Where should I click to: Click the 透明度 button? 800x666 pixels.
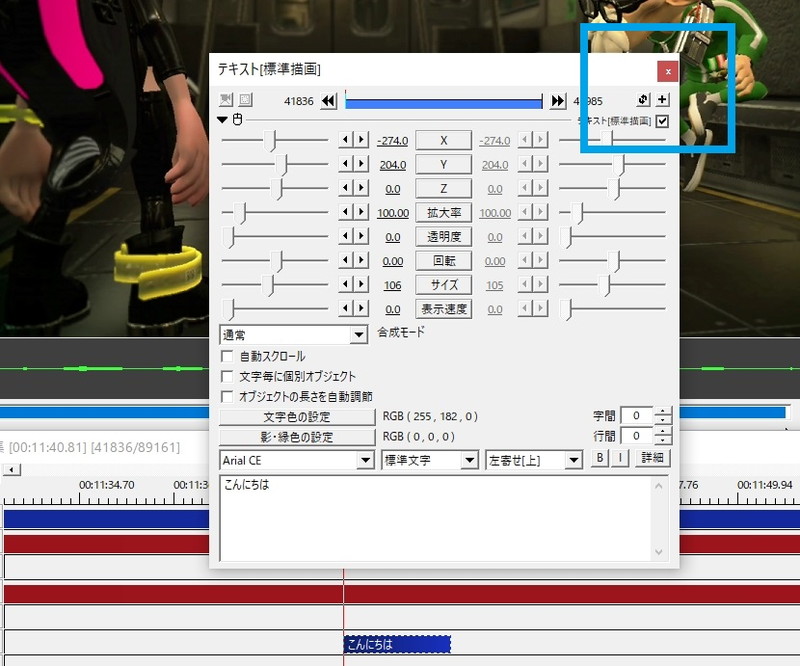443,236
